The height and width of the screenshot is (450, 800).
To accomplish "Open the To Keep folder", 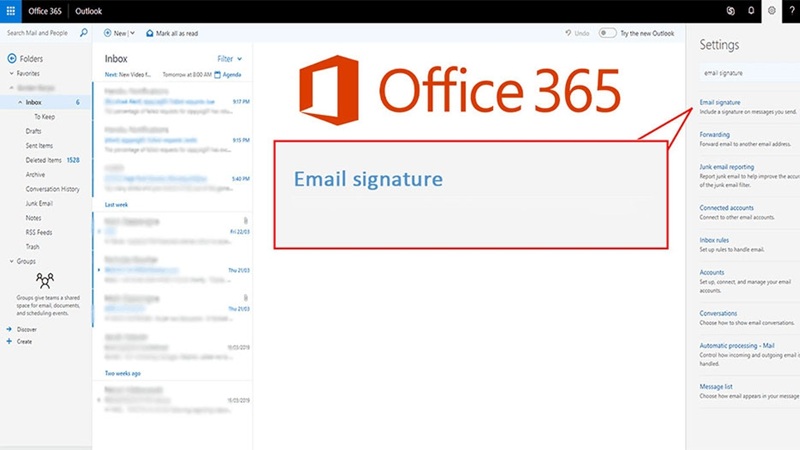I will coord(44,117).
